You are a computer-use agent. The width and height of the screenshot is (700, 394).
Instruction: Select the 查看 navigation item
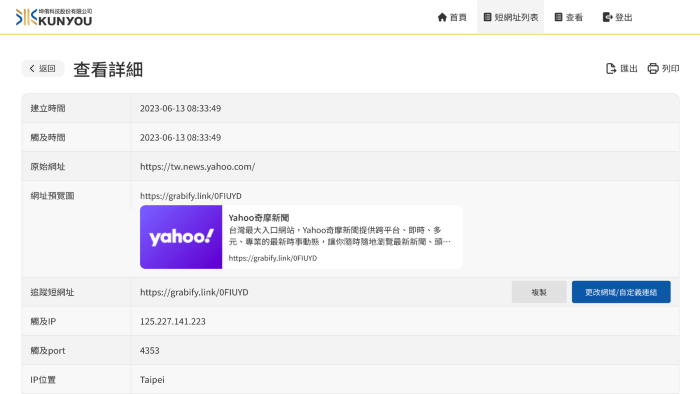pos(569,17)
